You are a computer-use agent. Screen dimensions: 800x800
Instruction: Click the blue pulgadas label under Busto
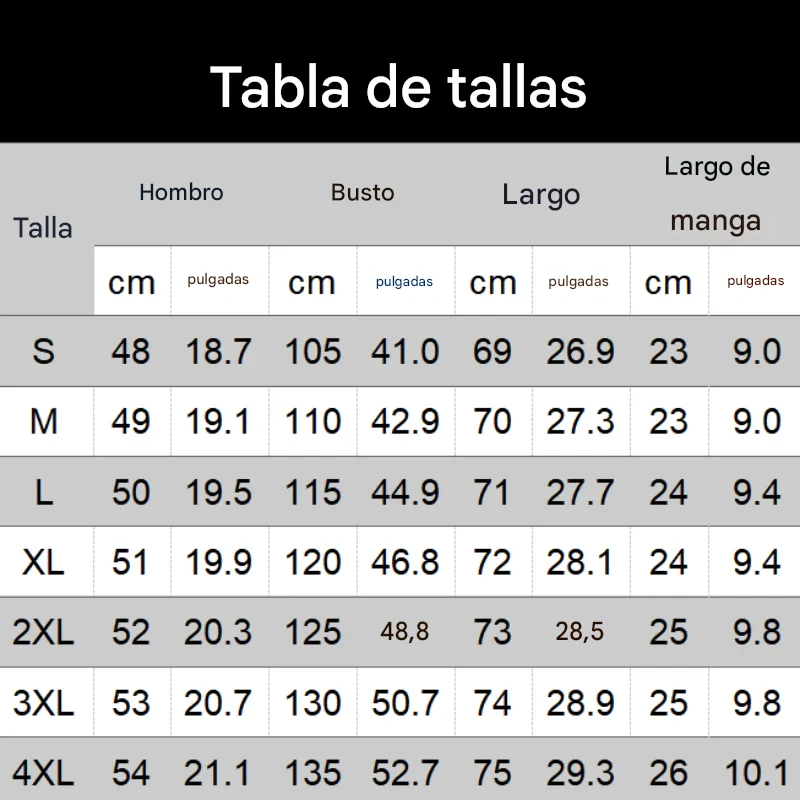(x=404, y=282)
